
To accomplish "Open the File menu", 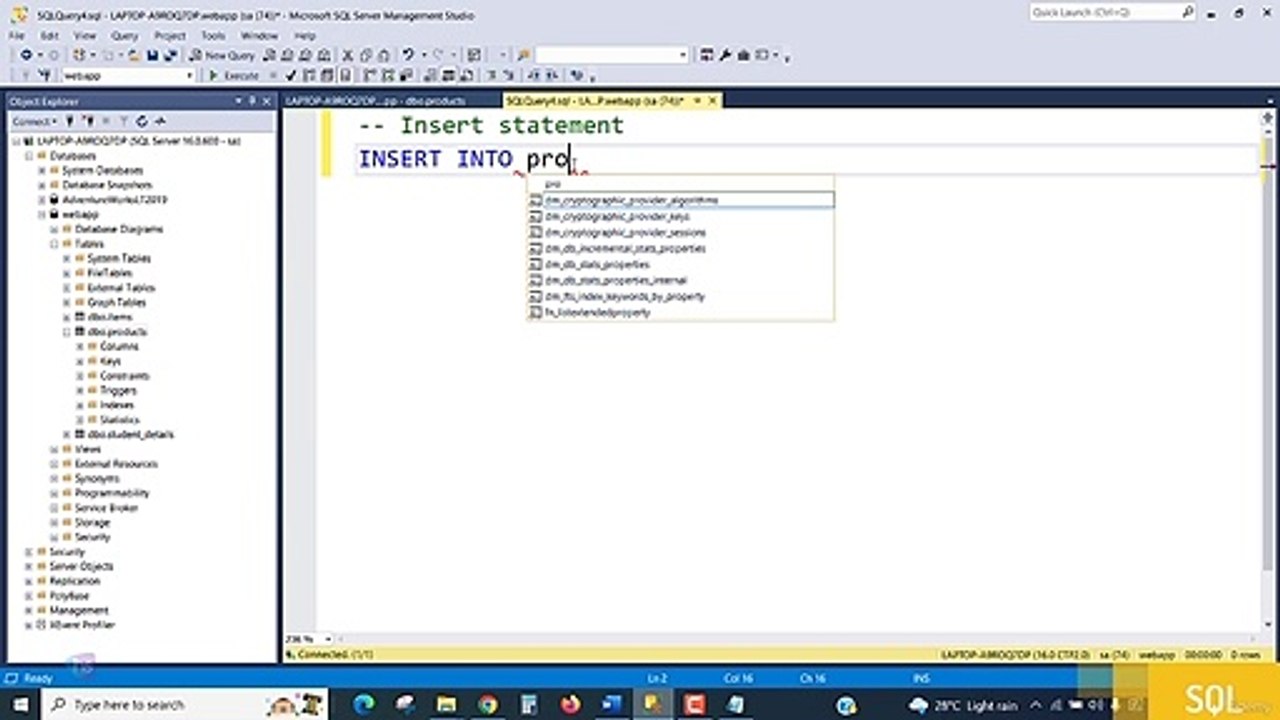I will click(x=16, y=35).
